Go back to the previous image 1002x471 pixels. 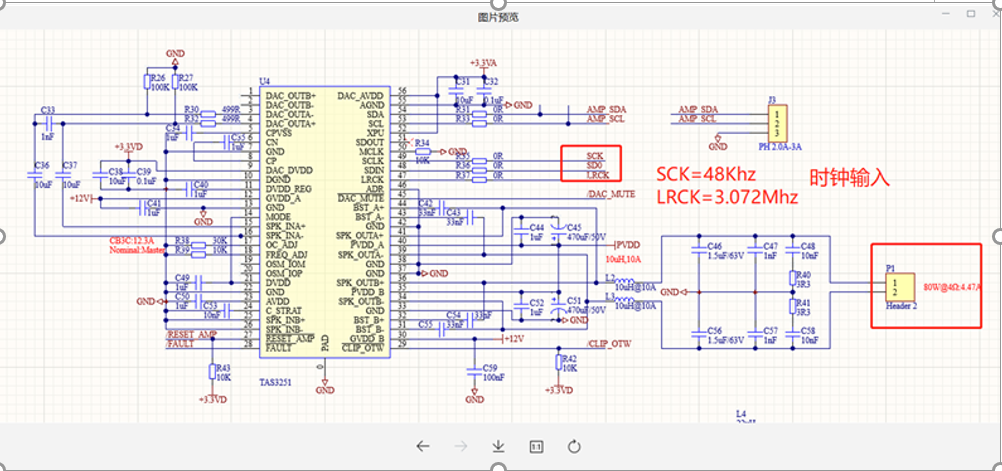click(x=422, y=447)
